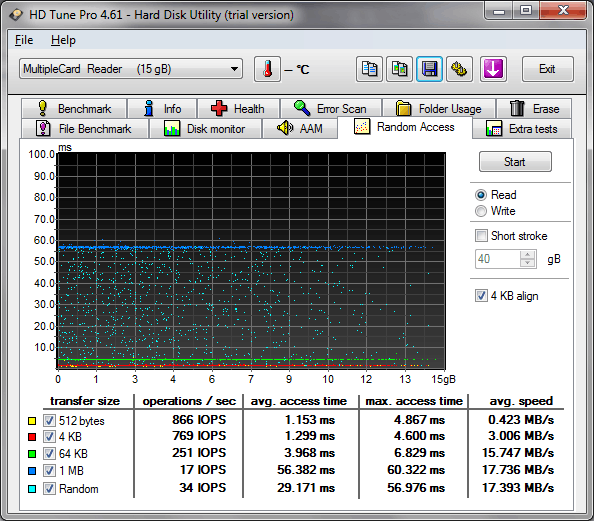Image resolution: width=594 pixels, height=521 pixels.
Task: Select the Write radio button
Action: tap(481, 211)
